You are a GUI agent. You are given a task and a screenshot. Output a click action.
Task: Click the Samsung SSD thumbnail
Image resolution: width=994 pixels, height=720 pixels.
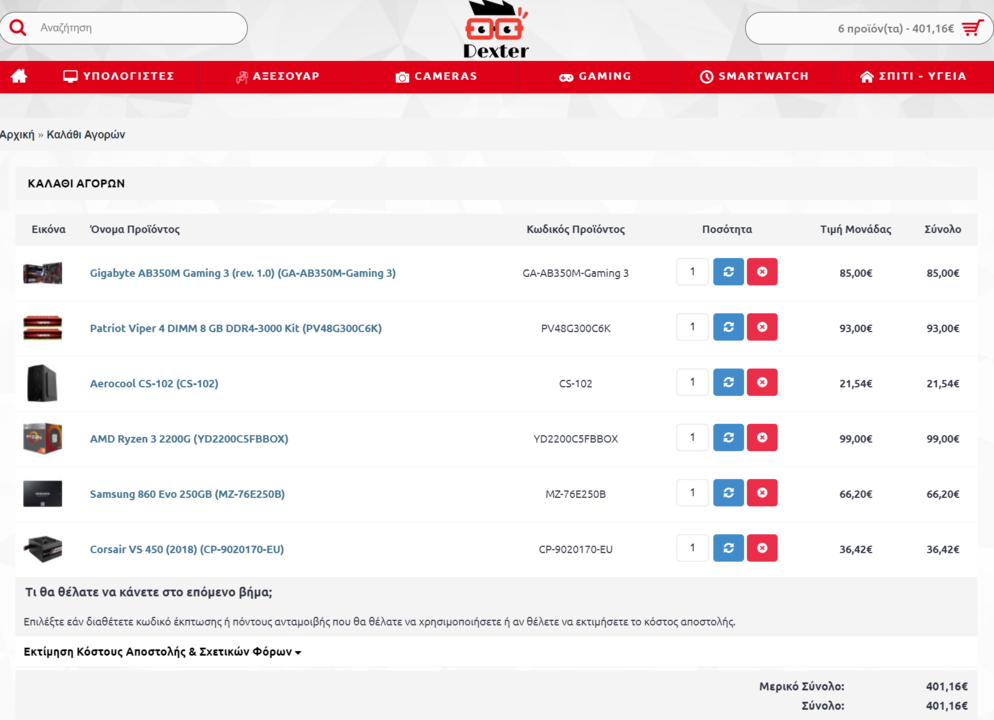coord(42,494)
